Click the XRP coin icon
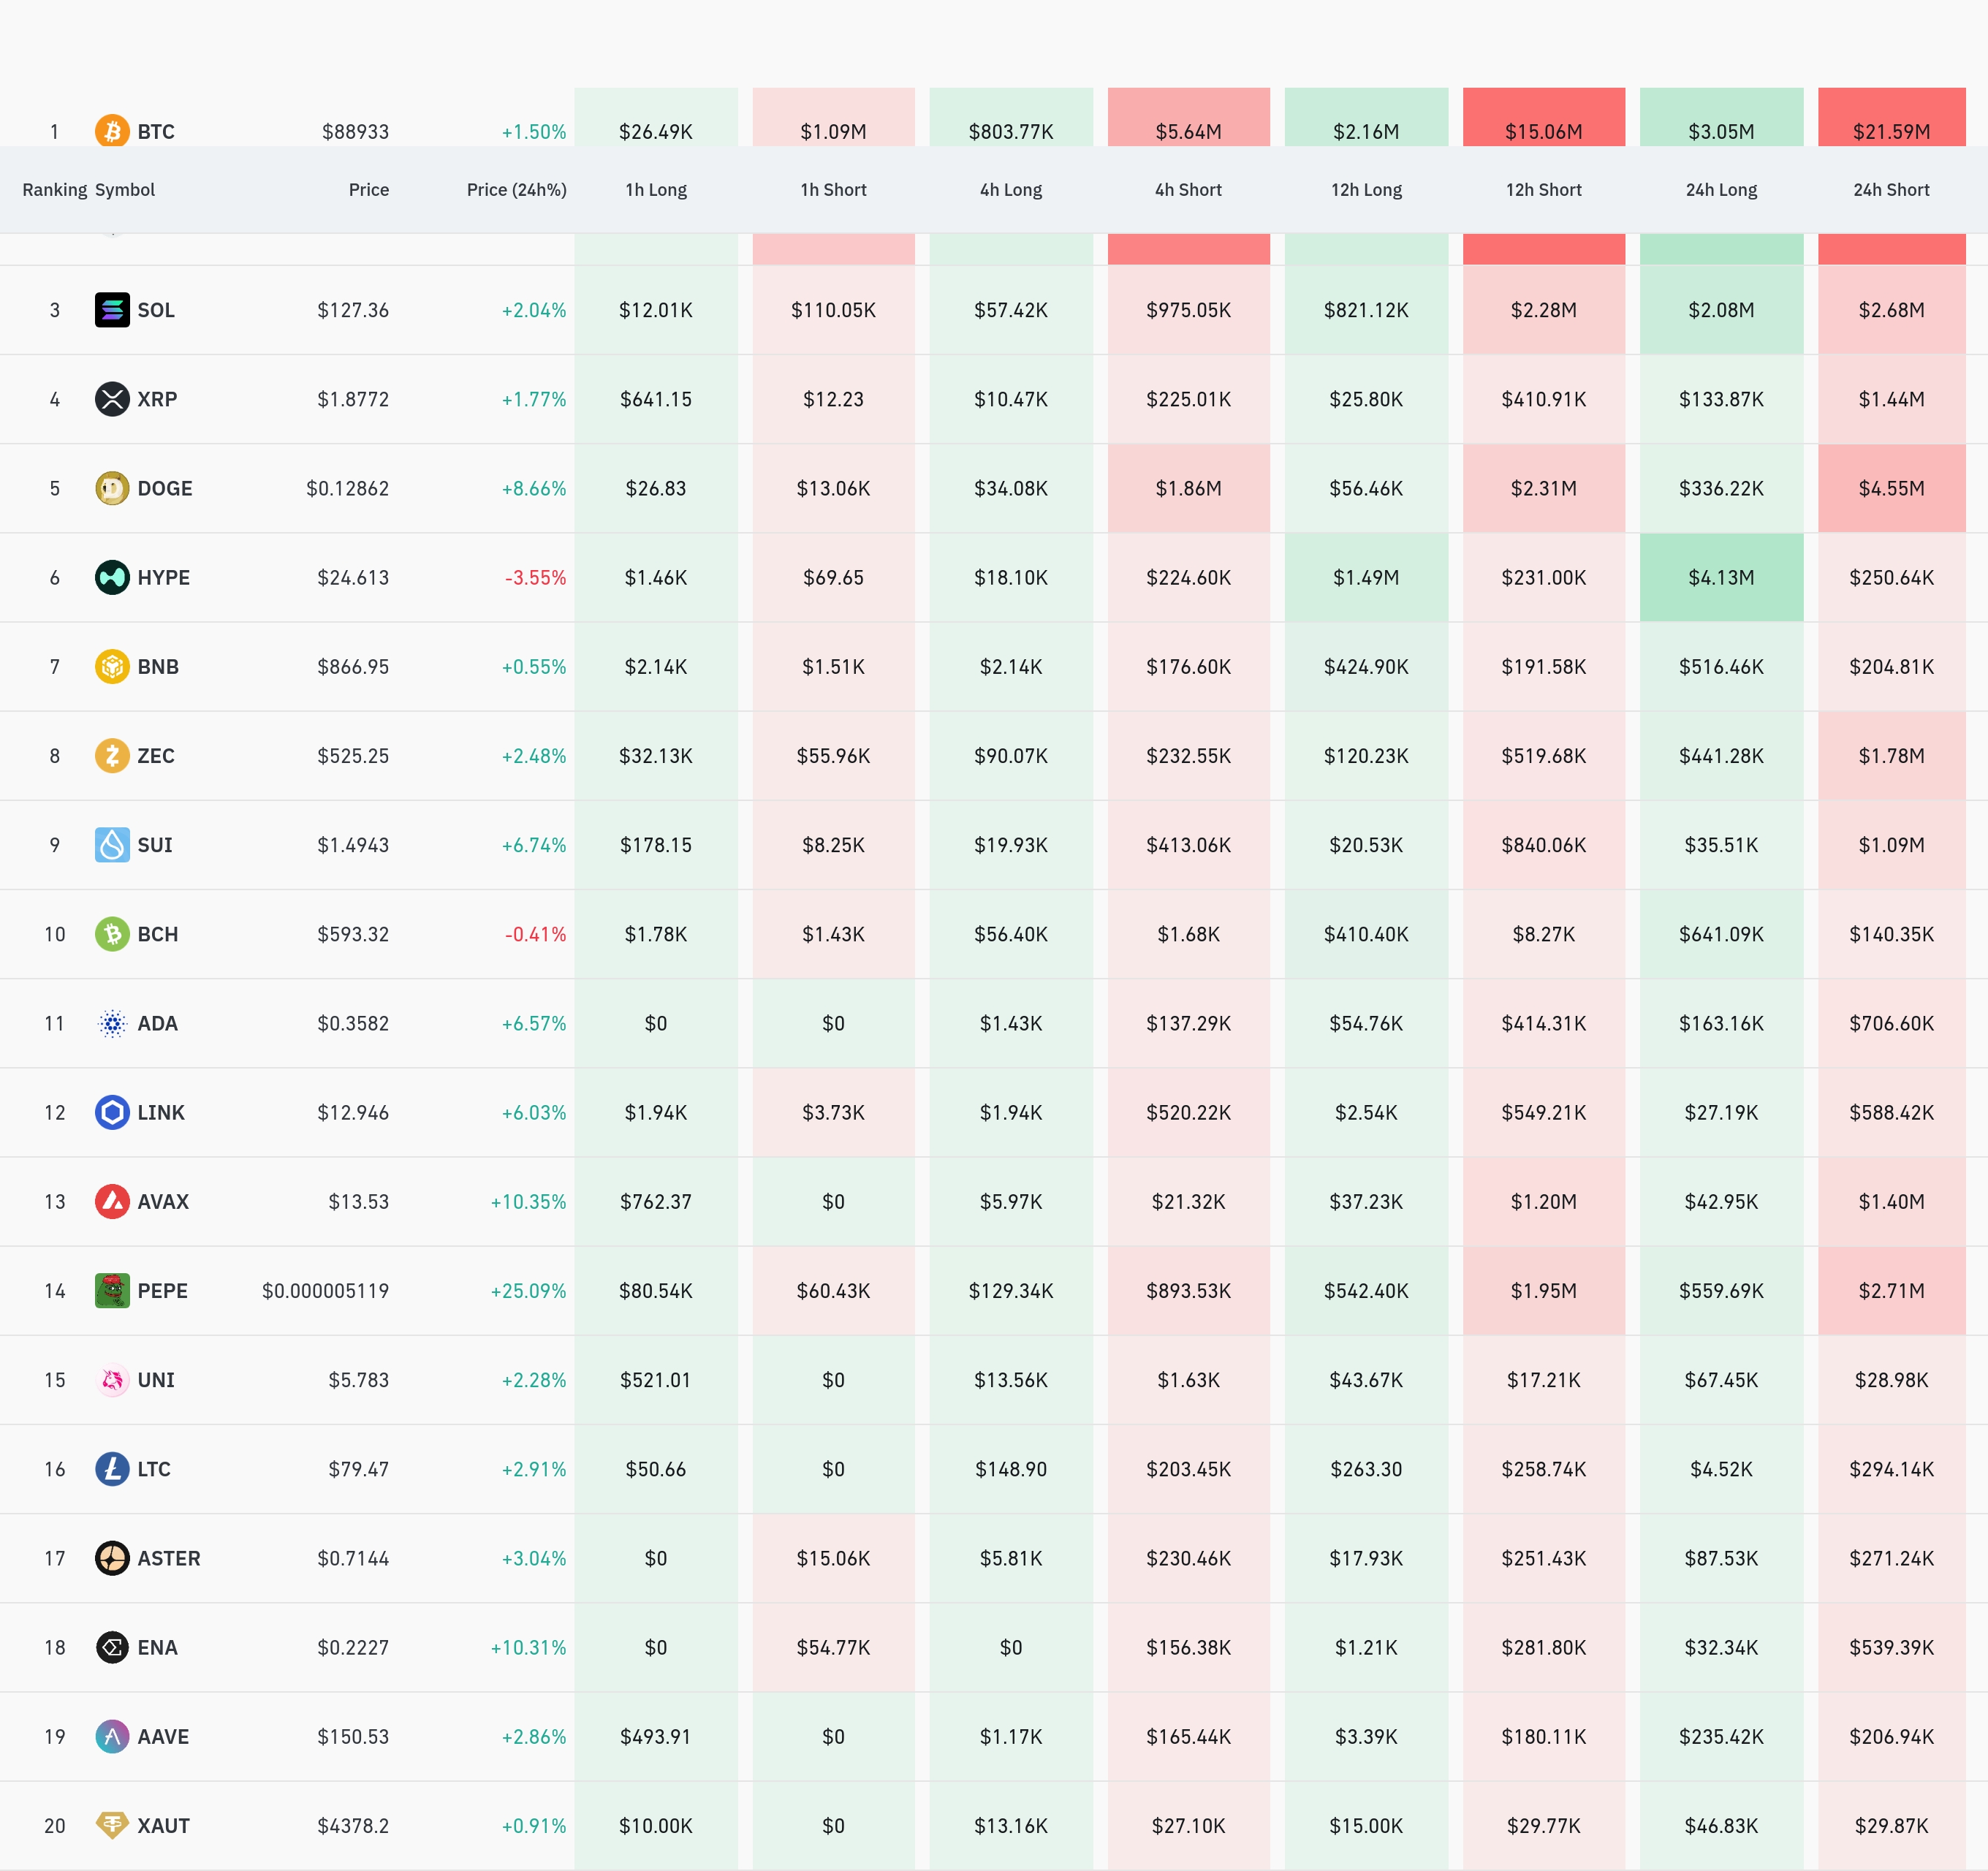1988x1871 pixels. tap(112, 399)
